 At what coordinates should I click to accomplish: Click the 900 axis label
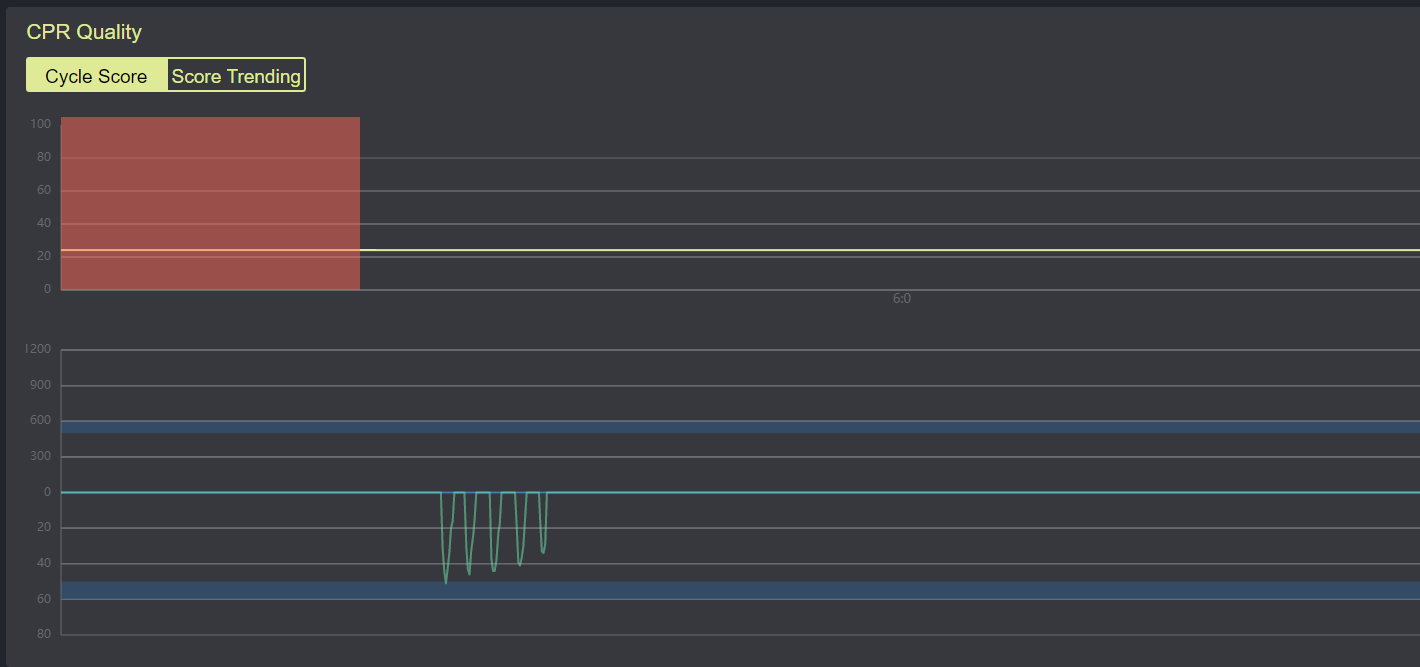[x=41, y=385]
